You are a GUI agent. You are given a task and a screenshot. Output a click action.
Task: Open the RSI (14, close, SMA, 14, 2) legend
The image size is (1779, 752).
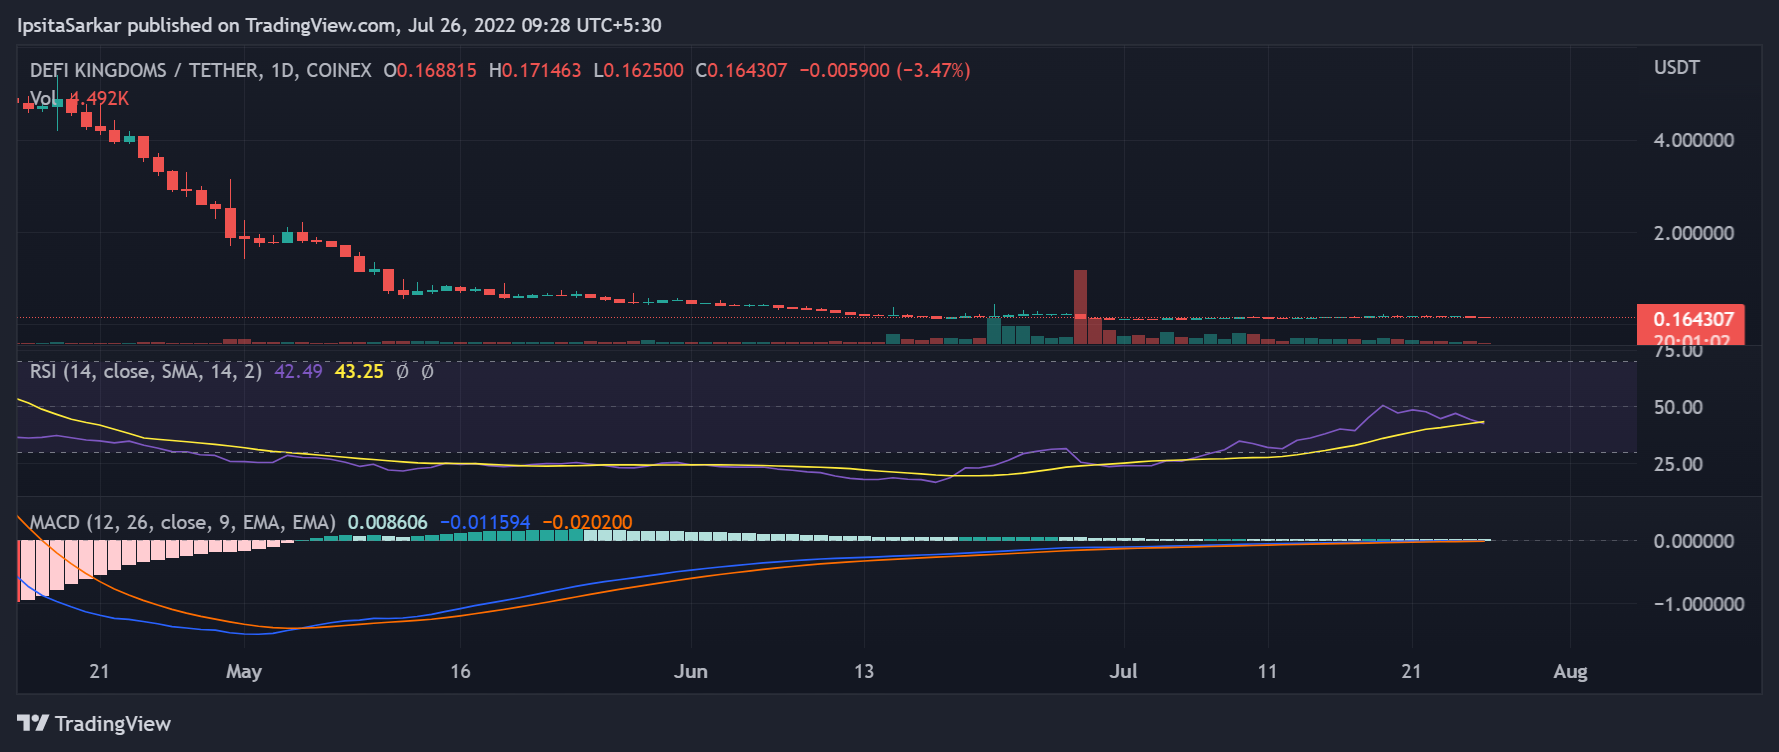[146, 371]
